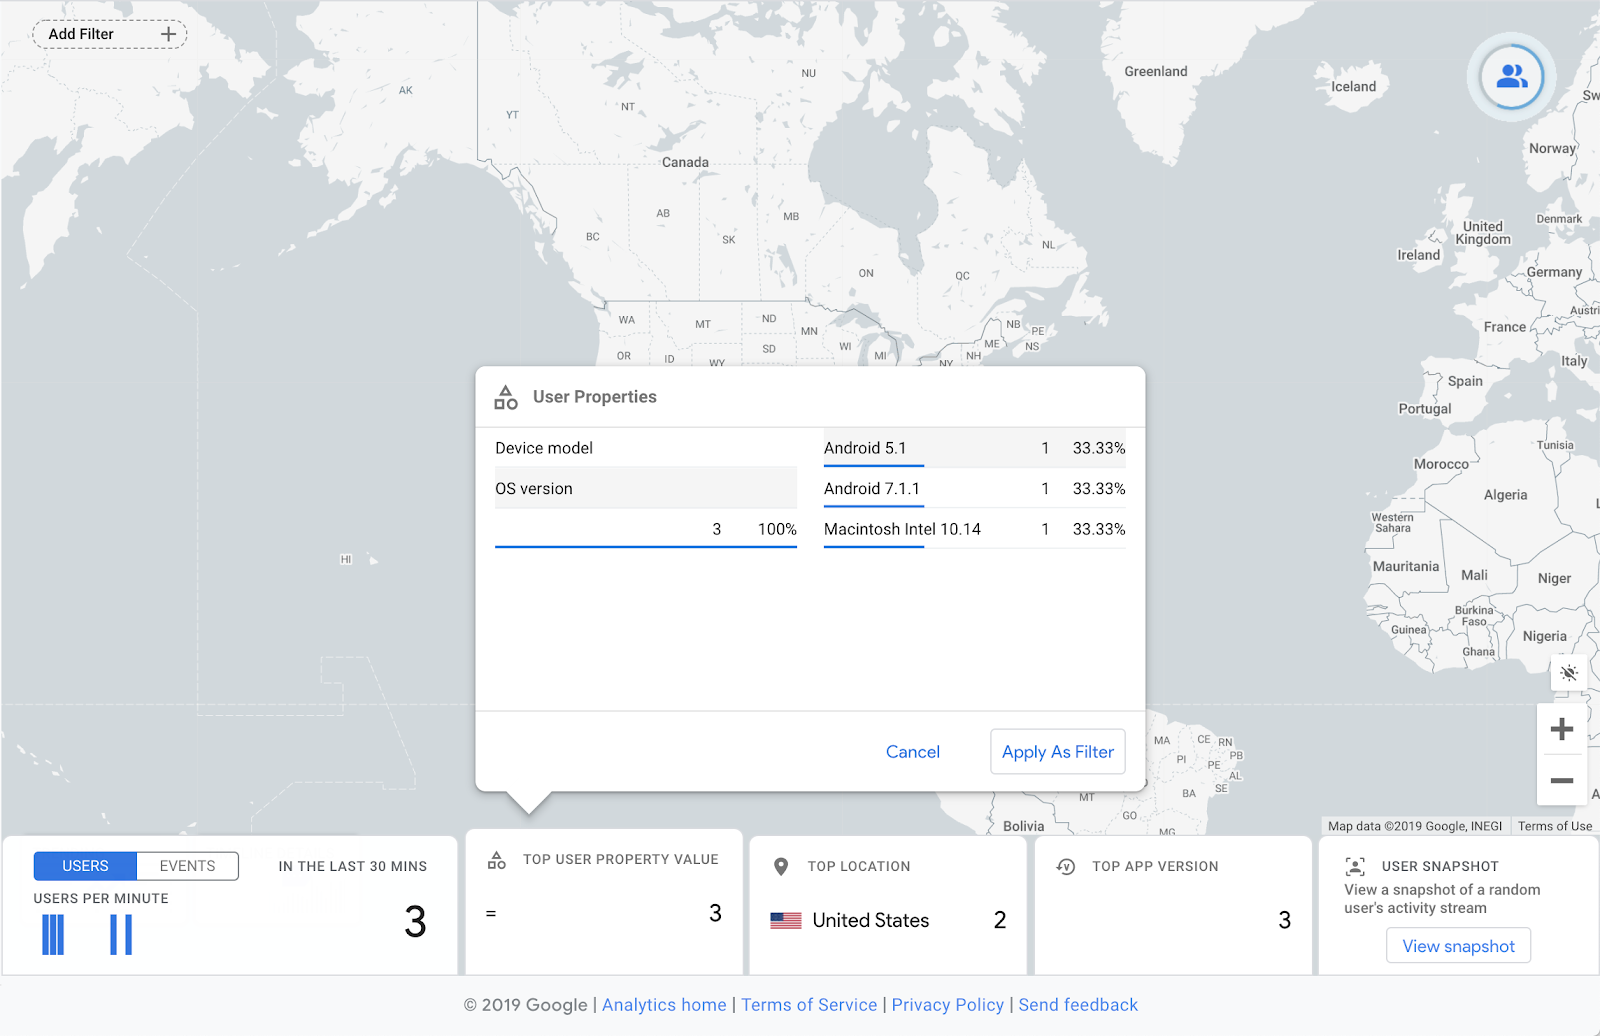Select the Android 5.1 value row
This screenshot has width=1600, height=1036.
click(973, 448)
